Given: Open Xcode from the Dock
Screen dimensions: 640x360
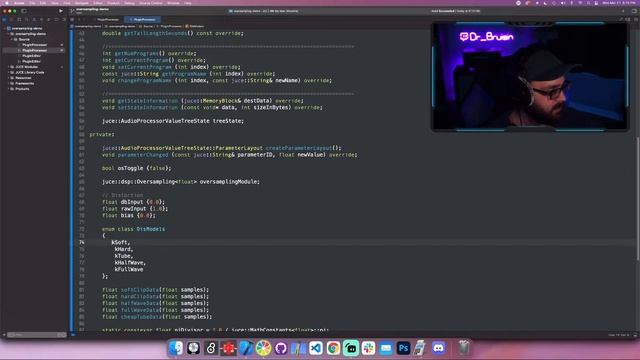Looking at the screenshot, I should coord(246,348).
